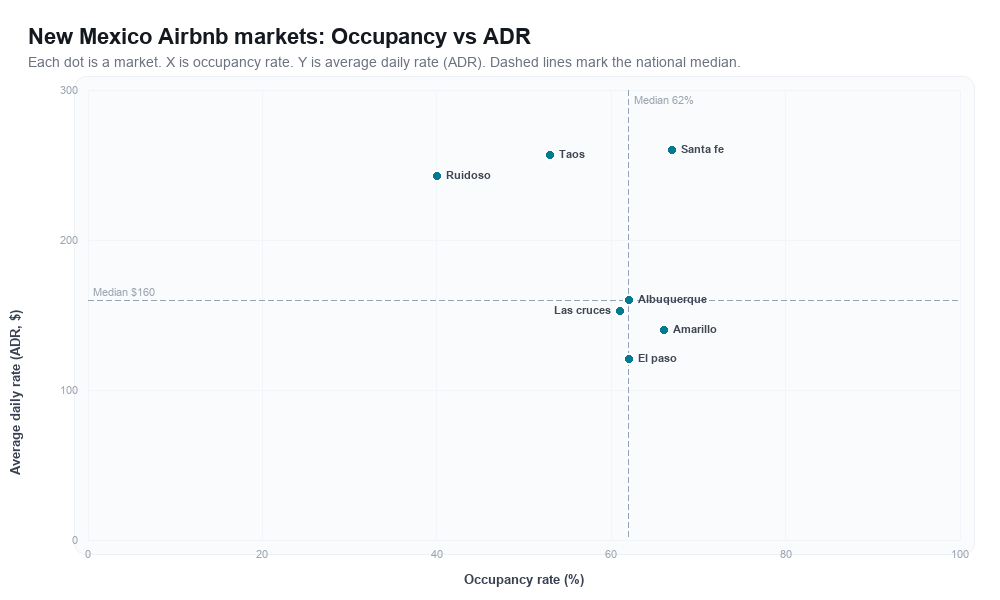1000x600 pixels.
Task: Click the chart subtitle description text
Action: coord(384,62)
